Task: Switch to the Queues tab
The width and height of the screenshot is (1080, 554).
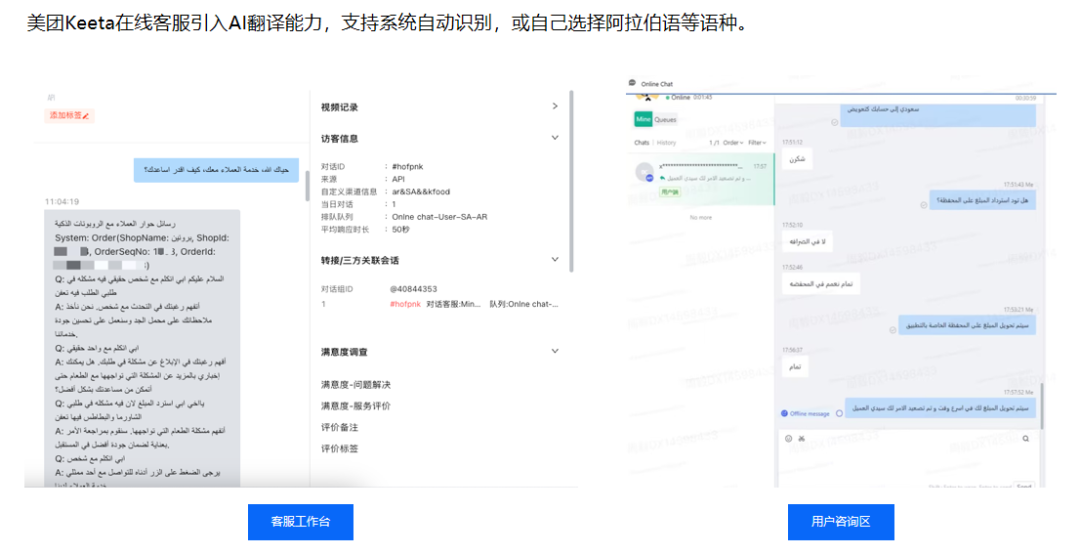Action: pos(665,119)
